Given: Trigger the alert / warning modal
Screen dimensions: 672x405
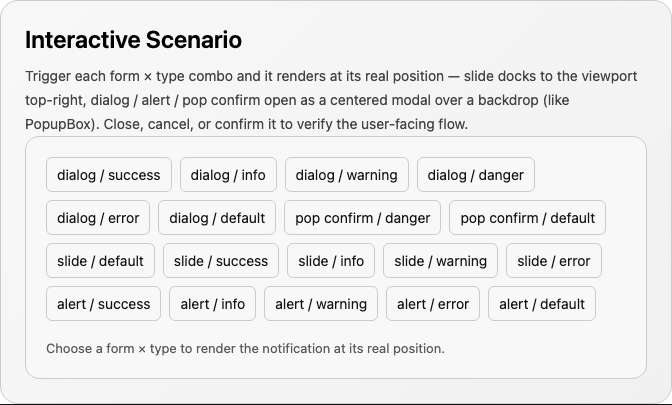Looking at the screenshot, I should 321,303.
